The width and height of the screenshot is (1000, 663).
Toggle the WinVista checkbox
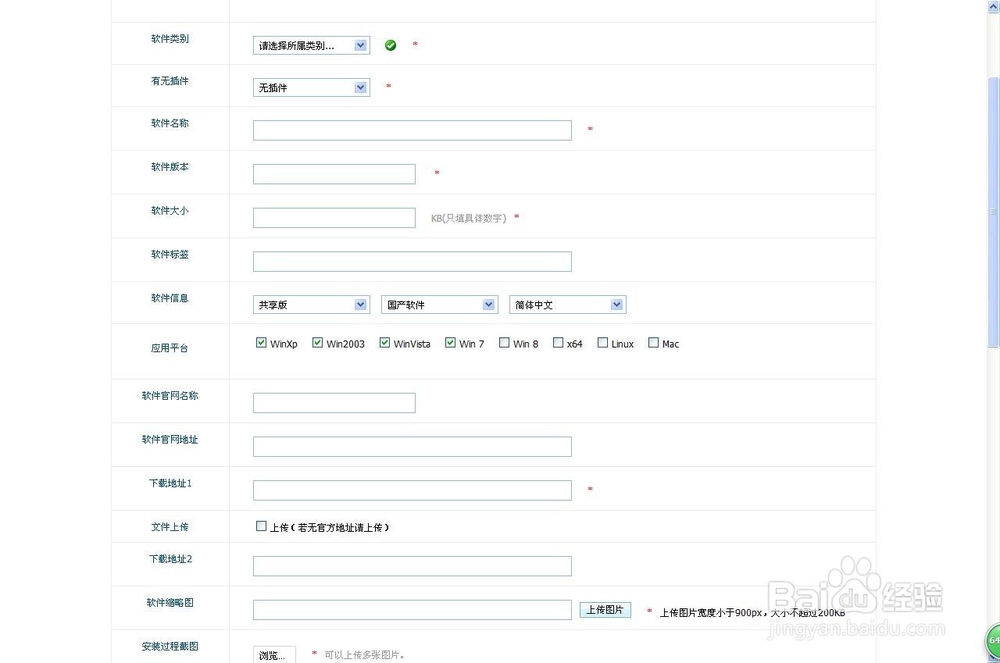(x=385, y=342)
